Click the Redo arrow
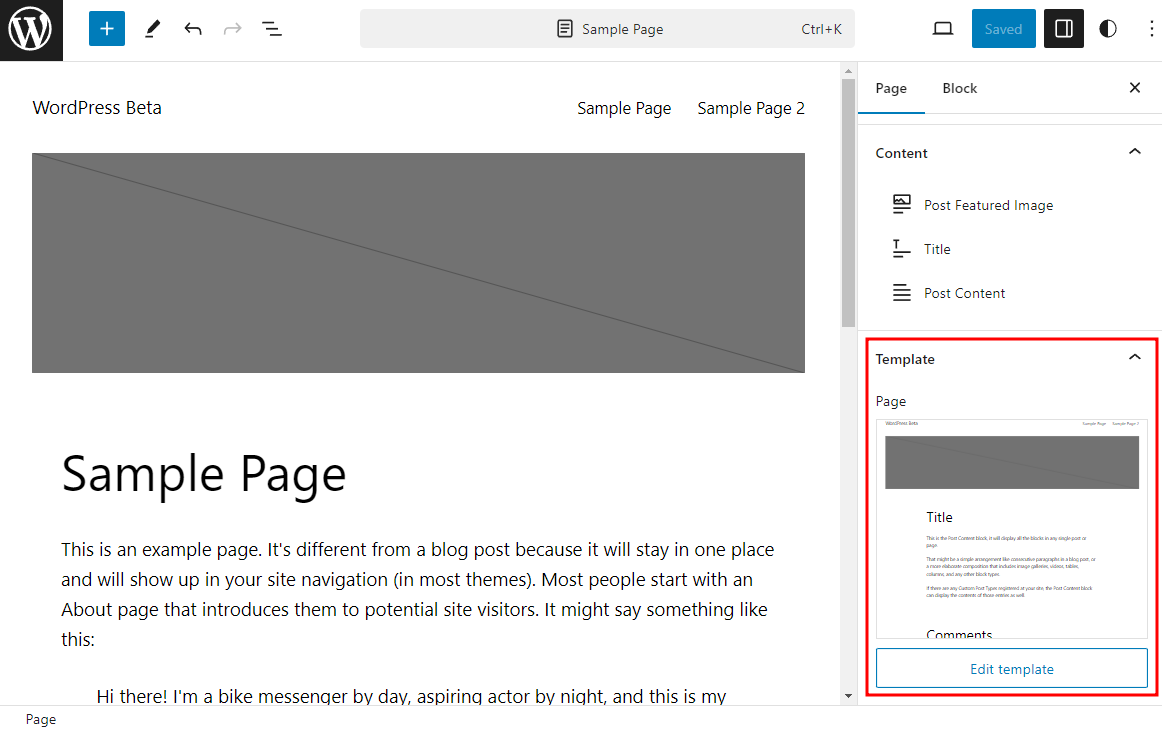This screenshot has width=1162, height=730. tap(233, 29)
